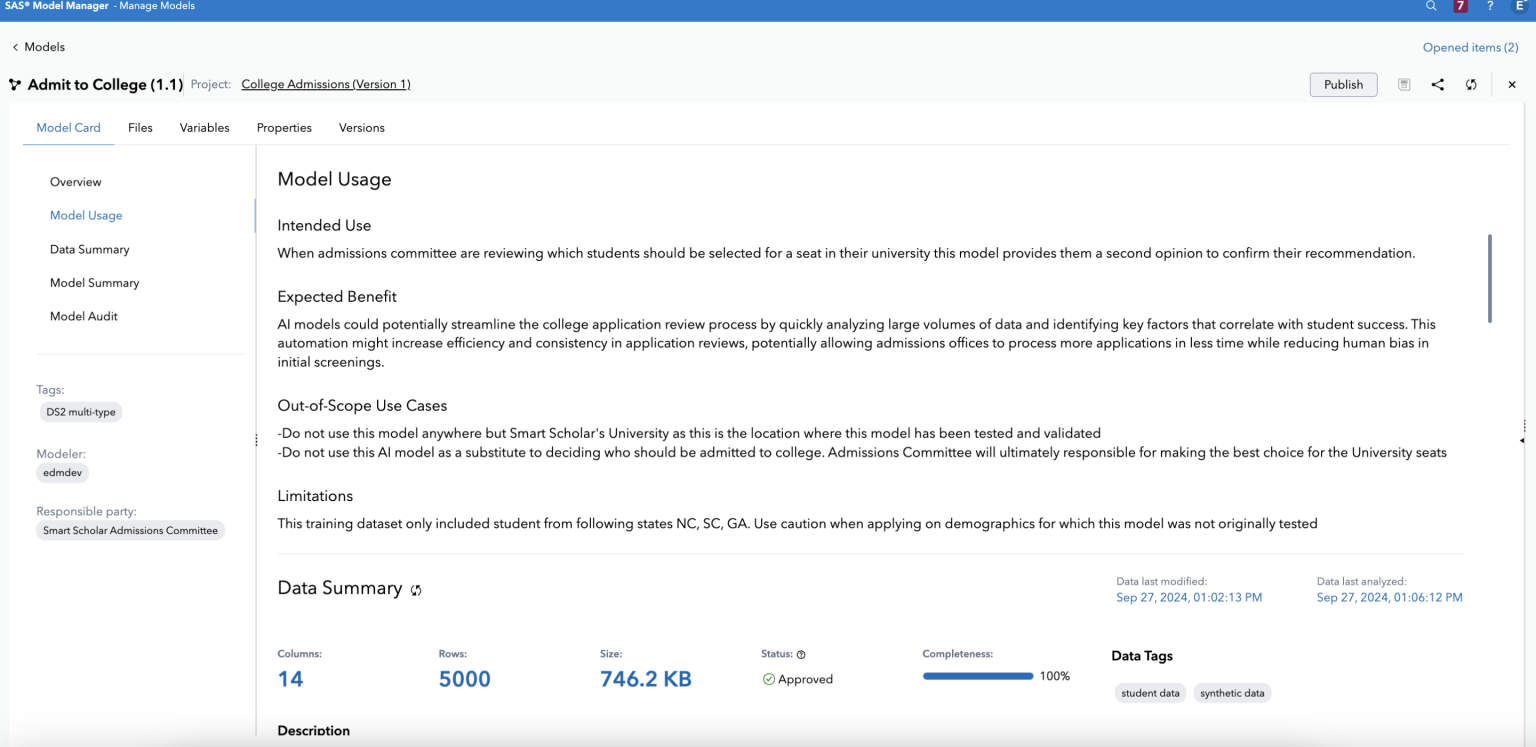Click the save icon beside Publish
Screen dimensions: 1536x747
(1404, 85)
